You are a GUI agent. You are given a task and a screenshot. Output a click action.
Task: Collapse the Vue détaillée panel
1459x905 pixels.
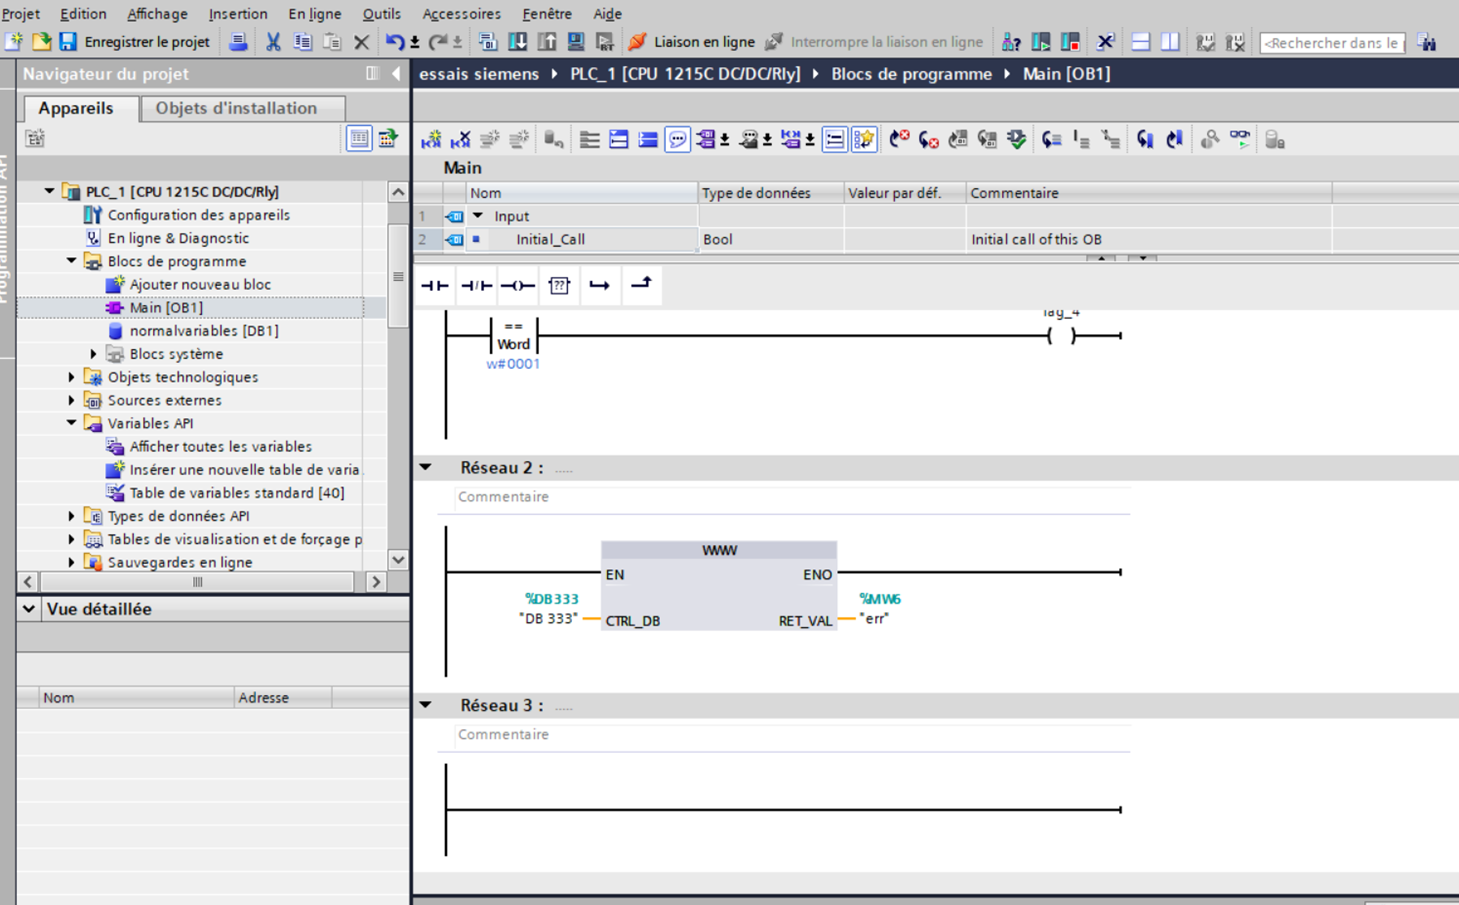(x=29, y=609)
